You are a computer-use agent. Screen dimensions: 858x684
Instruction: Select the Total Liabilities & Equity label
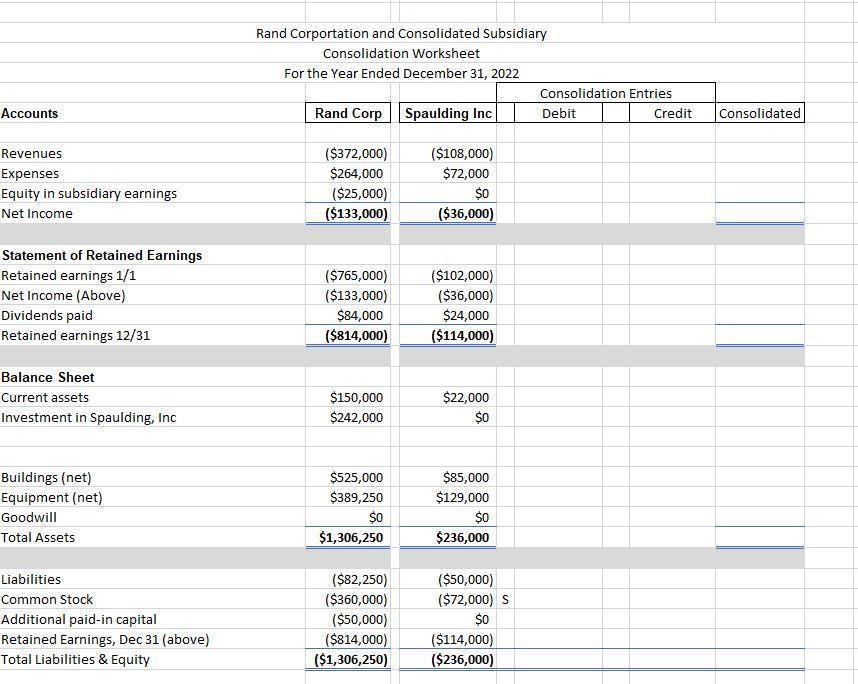[x=75, y=659]
